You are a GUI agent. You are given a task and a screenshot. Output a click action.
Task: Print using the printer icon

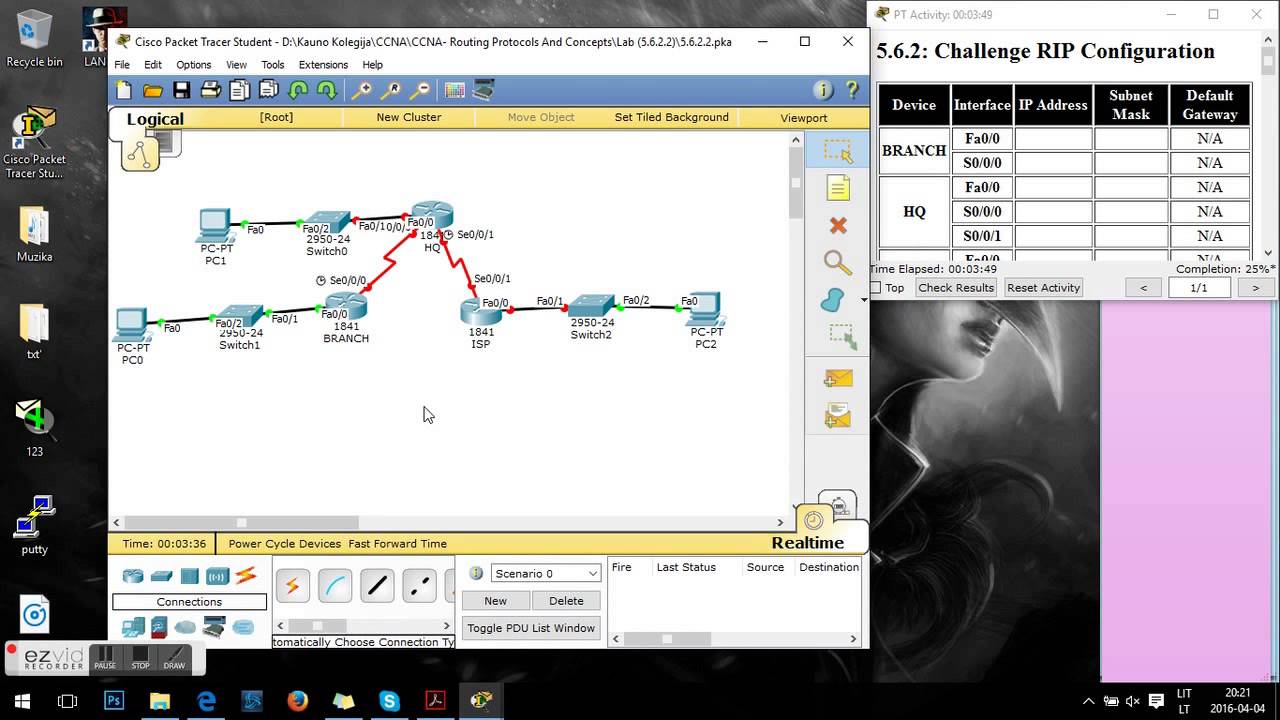210,90
